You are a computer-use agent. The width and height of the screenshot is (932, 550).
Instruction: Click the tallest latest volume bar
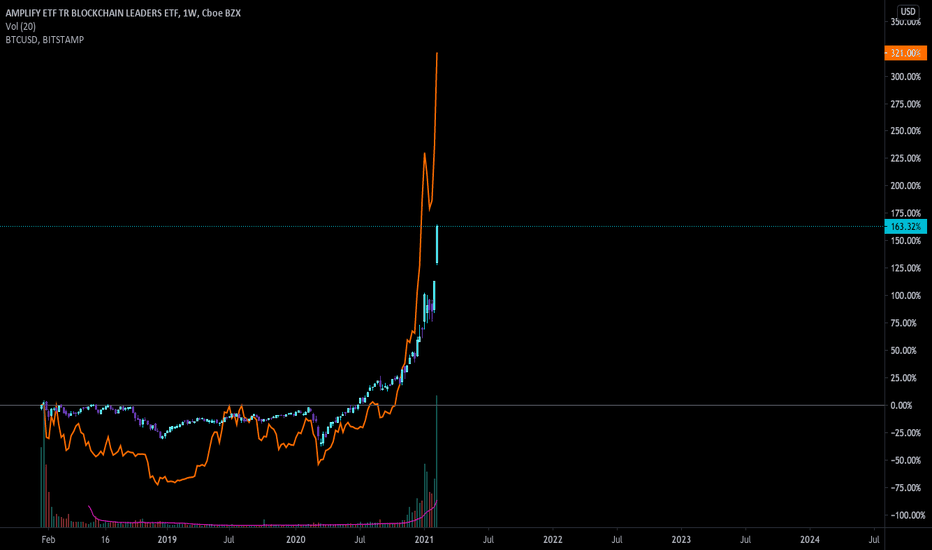click(x=437, y=461)
